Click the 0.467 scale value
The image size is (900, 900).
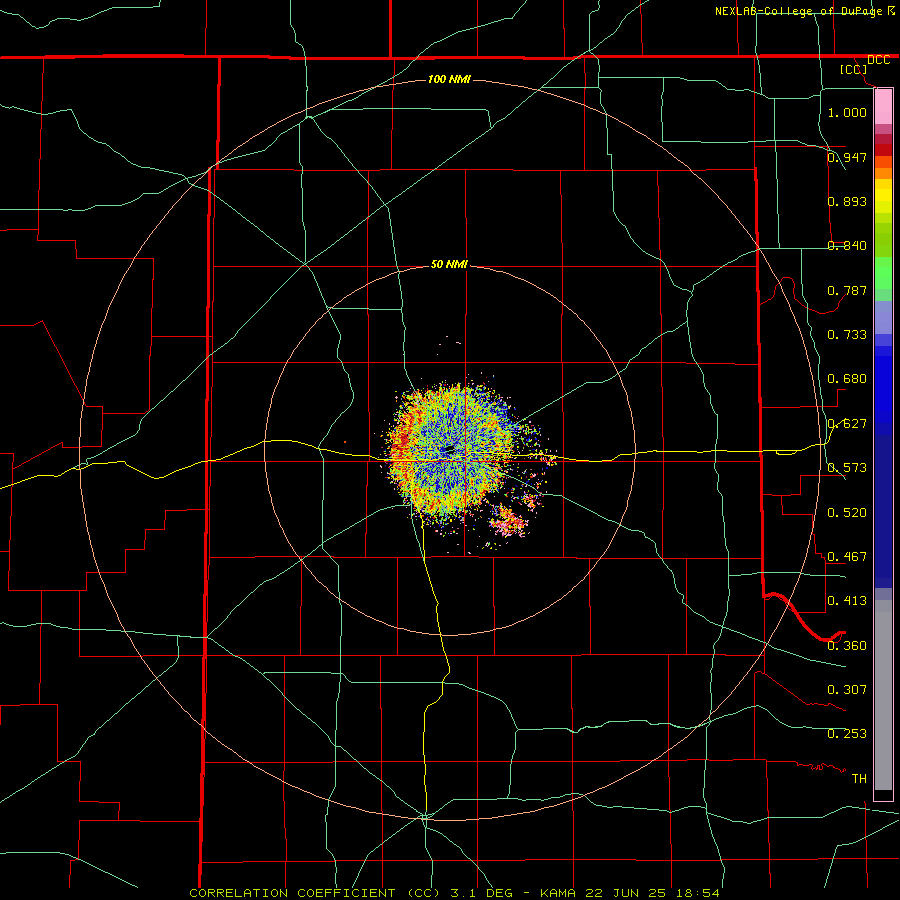coord(847,557)
